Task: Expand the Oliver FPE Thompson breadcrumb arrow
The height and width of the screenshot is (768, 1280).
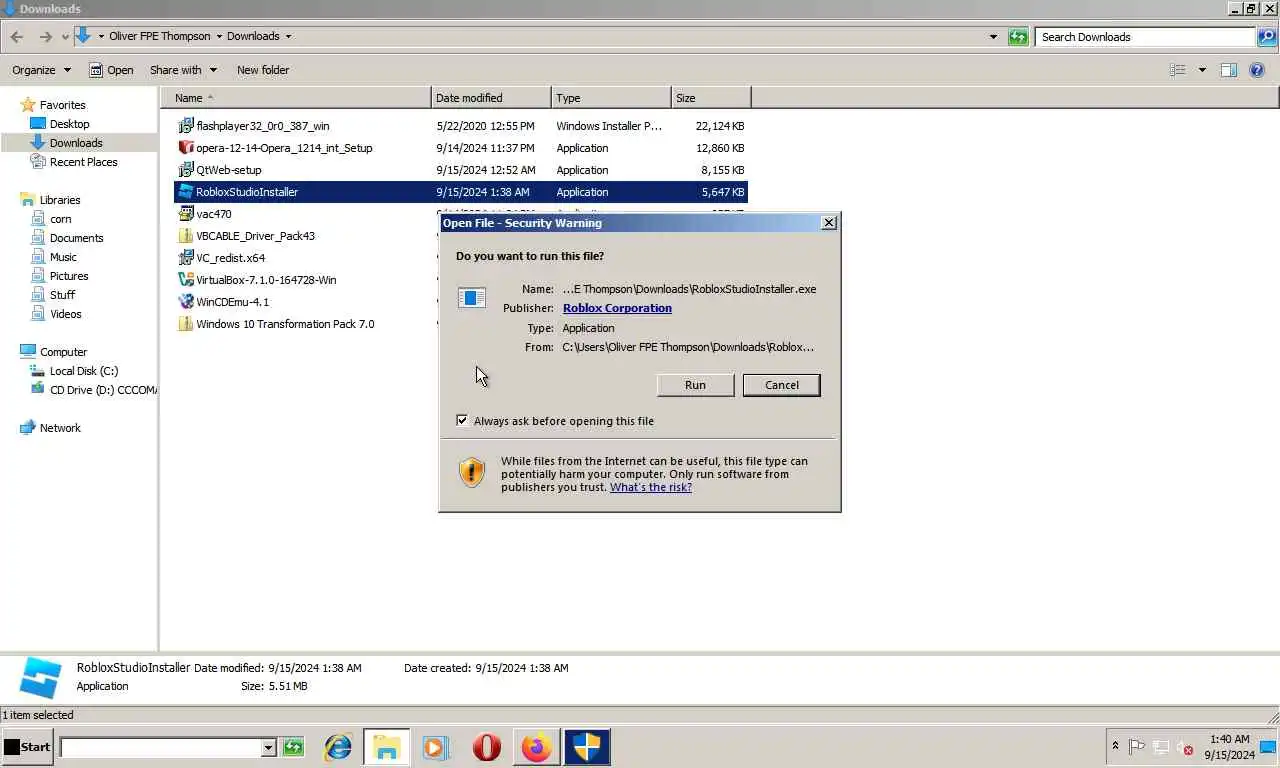Action: pos(219,36)
